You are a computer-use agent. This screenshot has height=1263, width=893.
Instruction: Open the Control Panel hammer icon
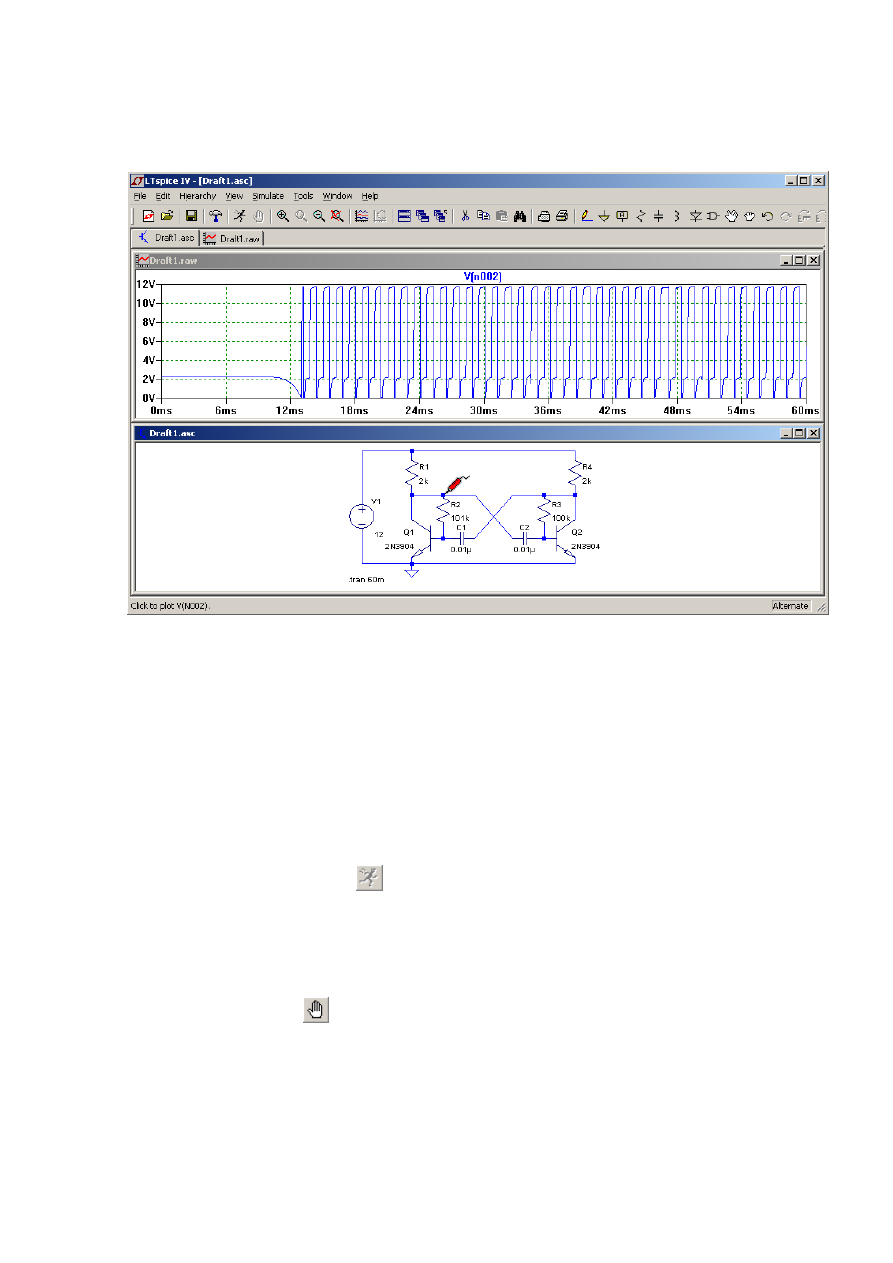[215, 215]
